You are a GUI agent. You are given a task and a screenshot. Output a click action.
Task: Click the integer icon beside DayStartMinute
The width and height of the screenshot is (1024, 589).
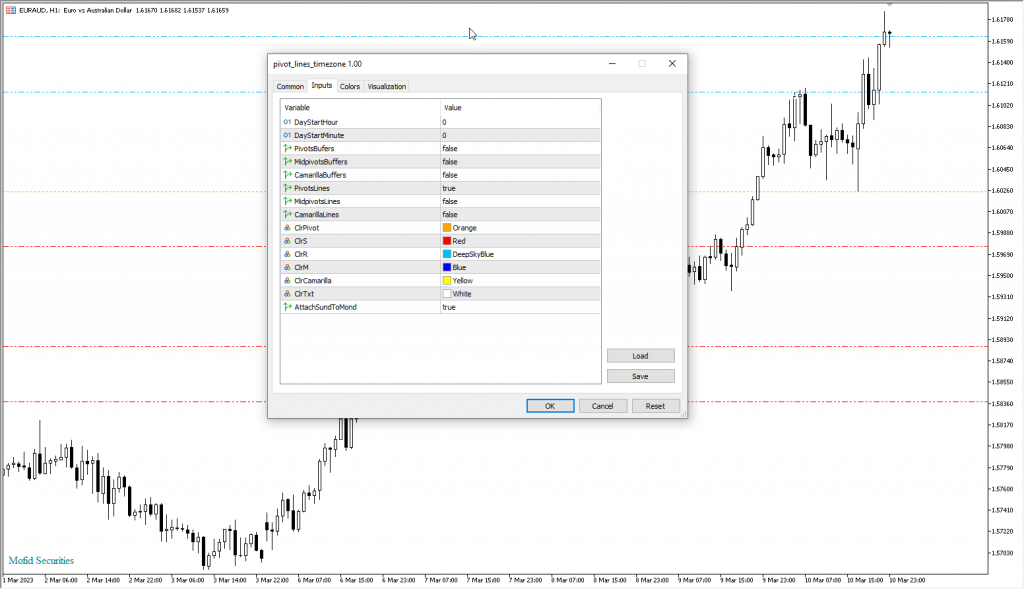point(287,135)
